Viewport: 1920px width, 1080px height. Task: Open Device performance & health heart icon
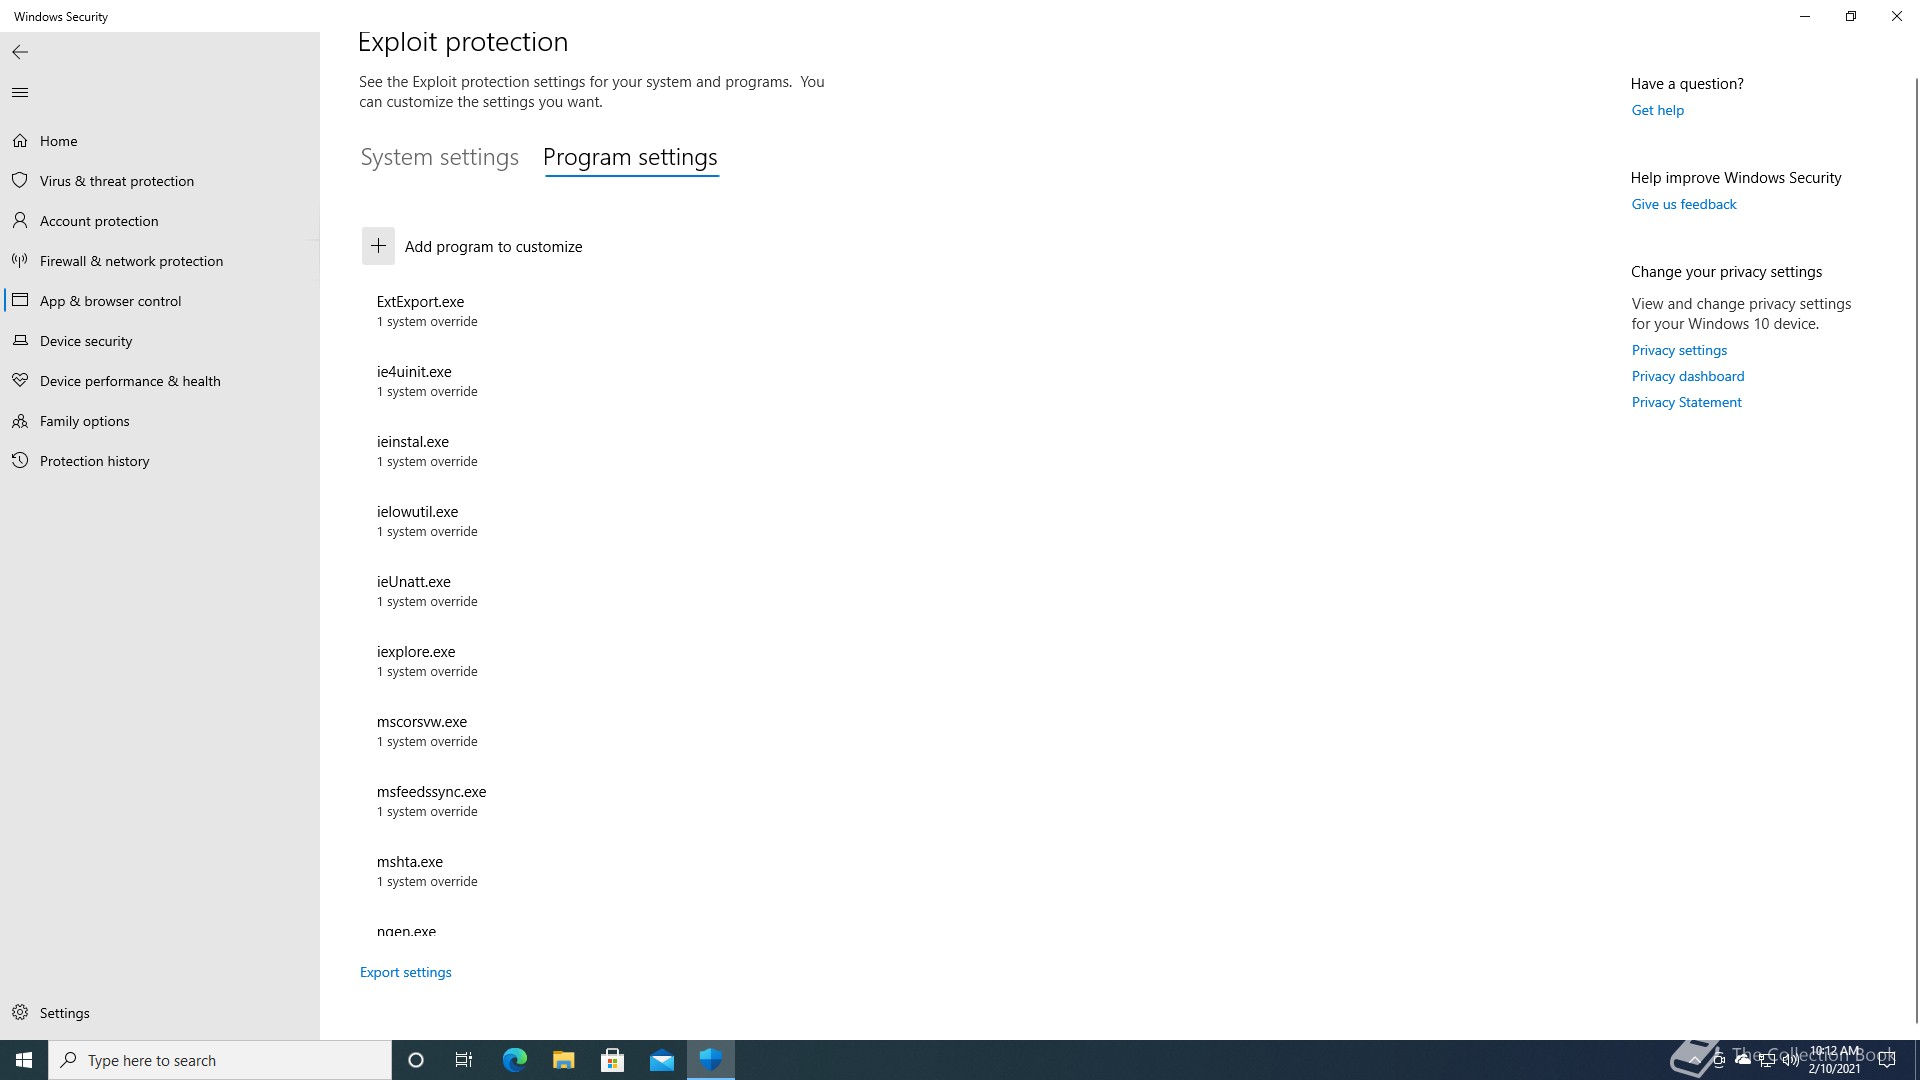pos(20,381)
